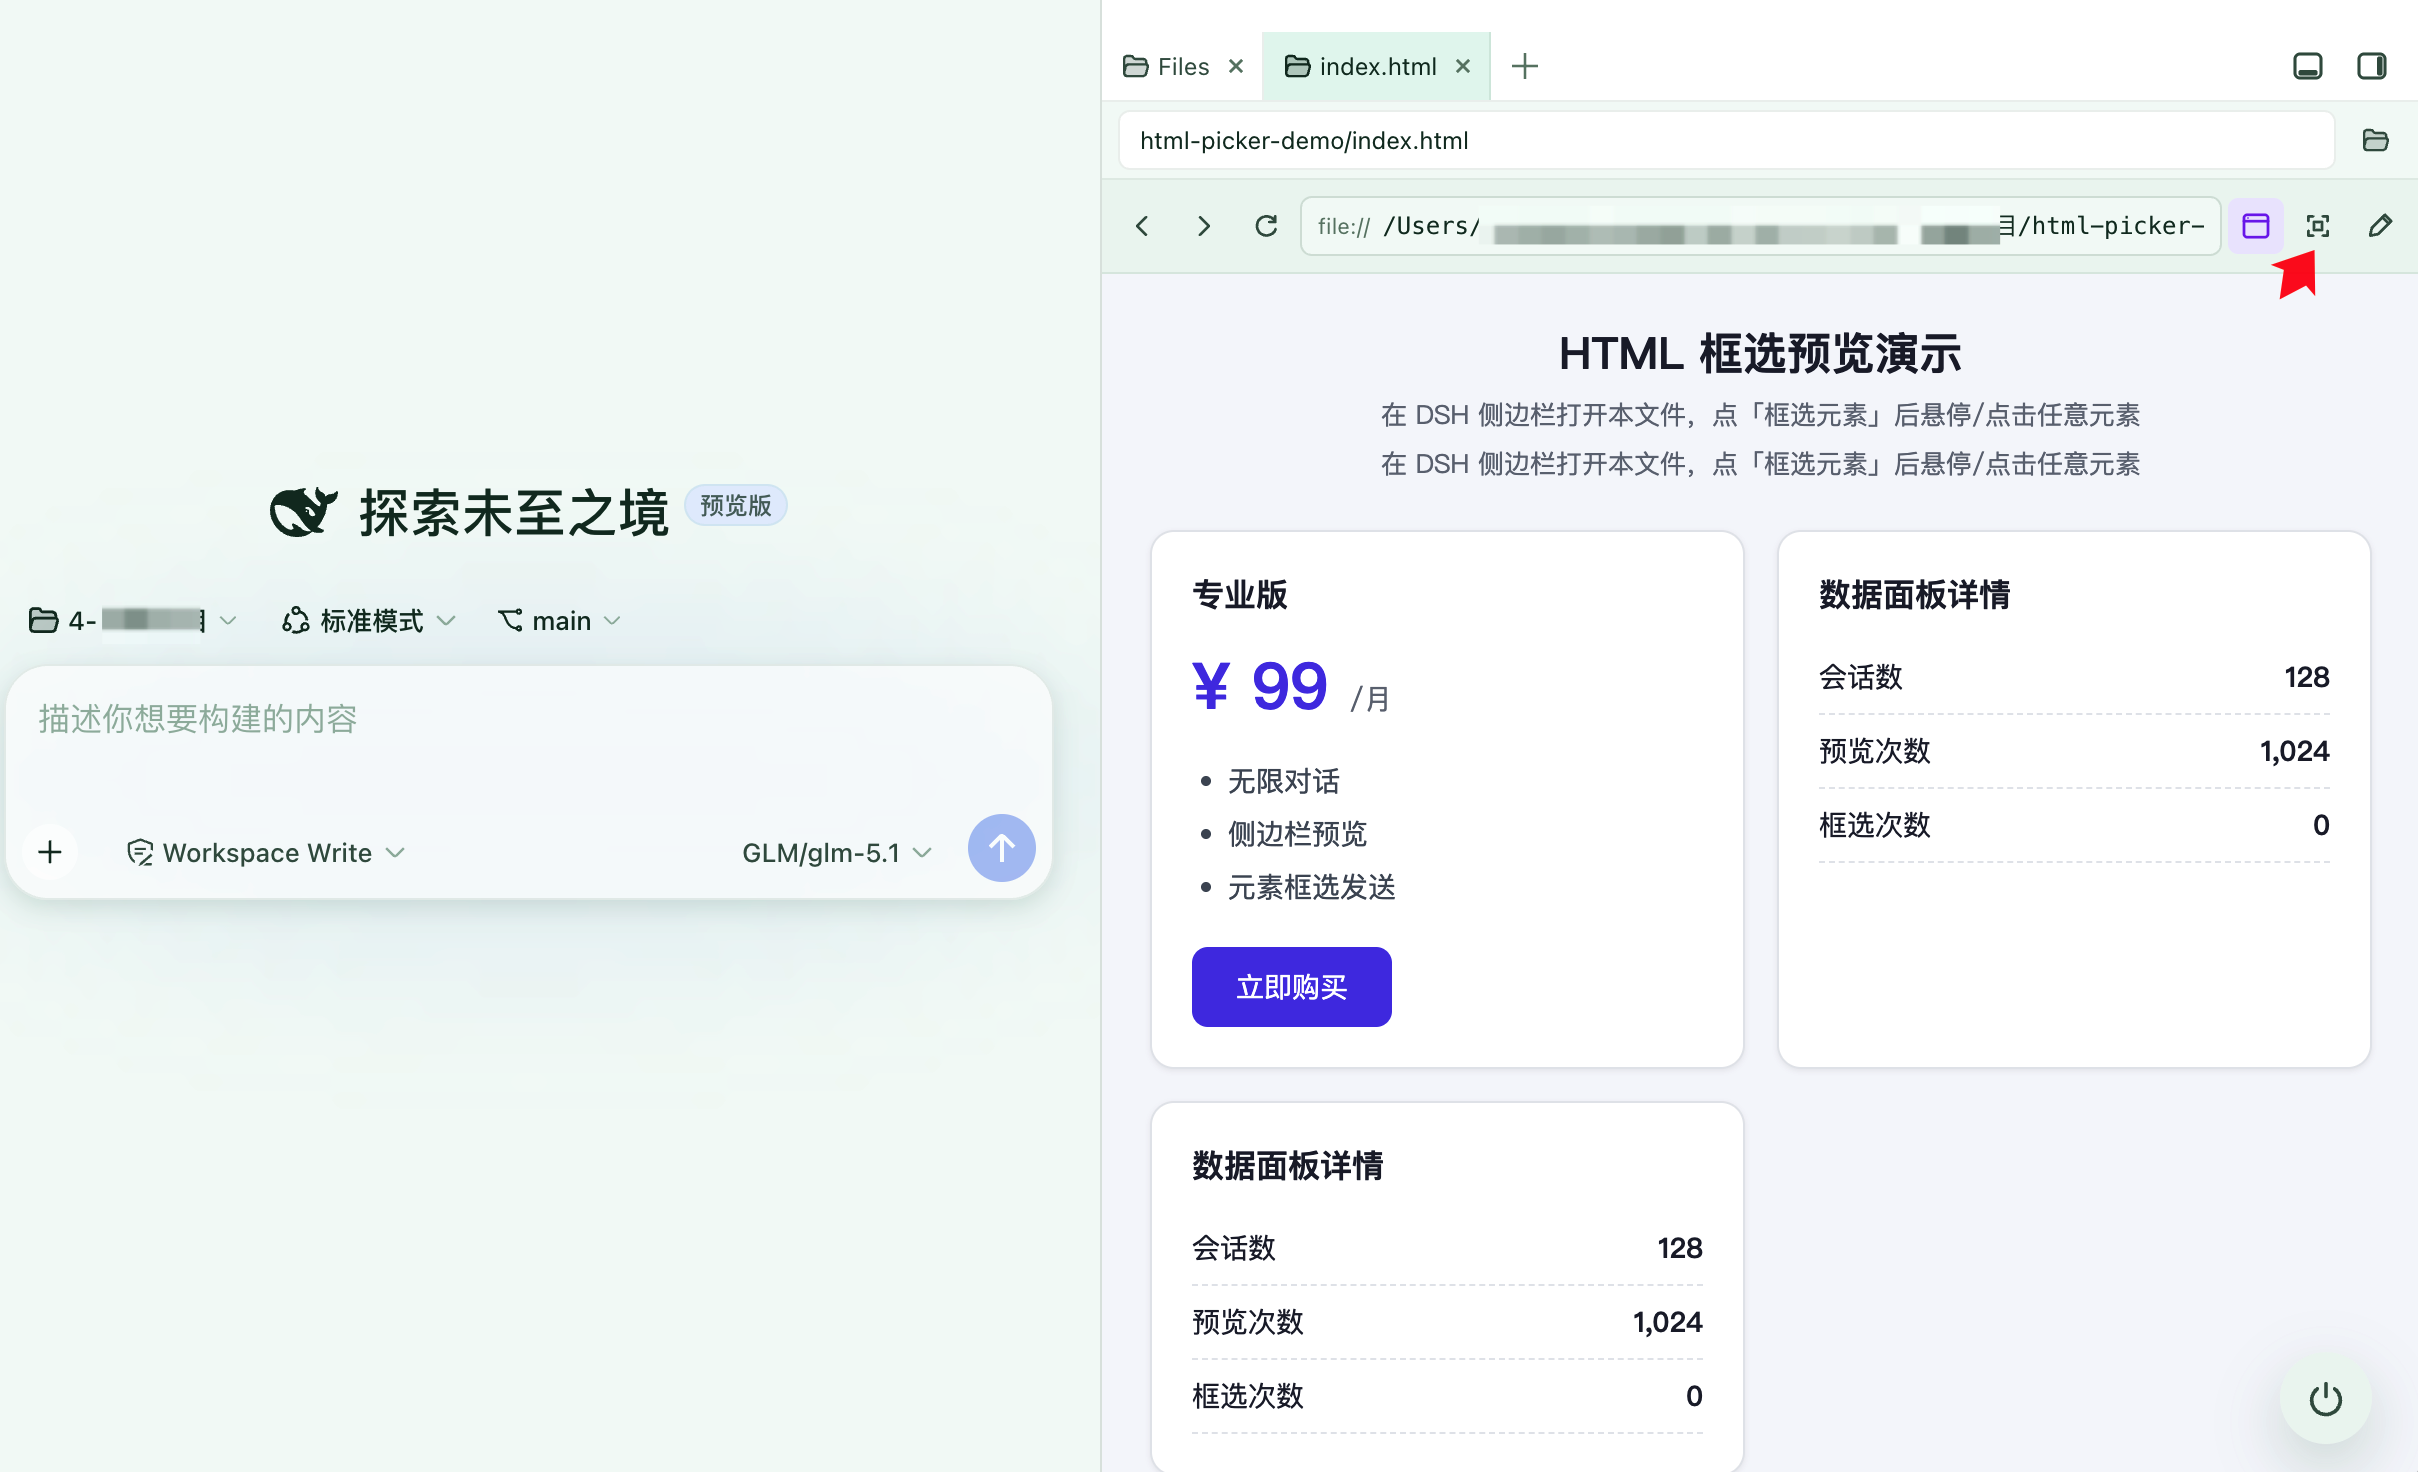This screenshot has height=1472, width=2418.
Task: Click the 专业版 card heading
Action: coord(1240,594)
